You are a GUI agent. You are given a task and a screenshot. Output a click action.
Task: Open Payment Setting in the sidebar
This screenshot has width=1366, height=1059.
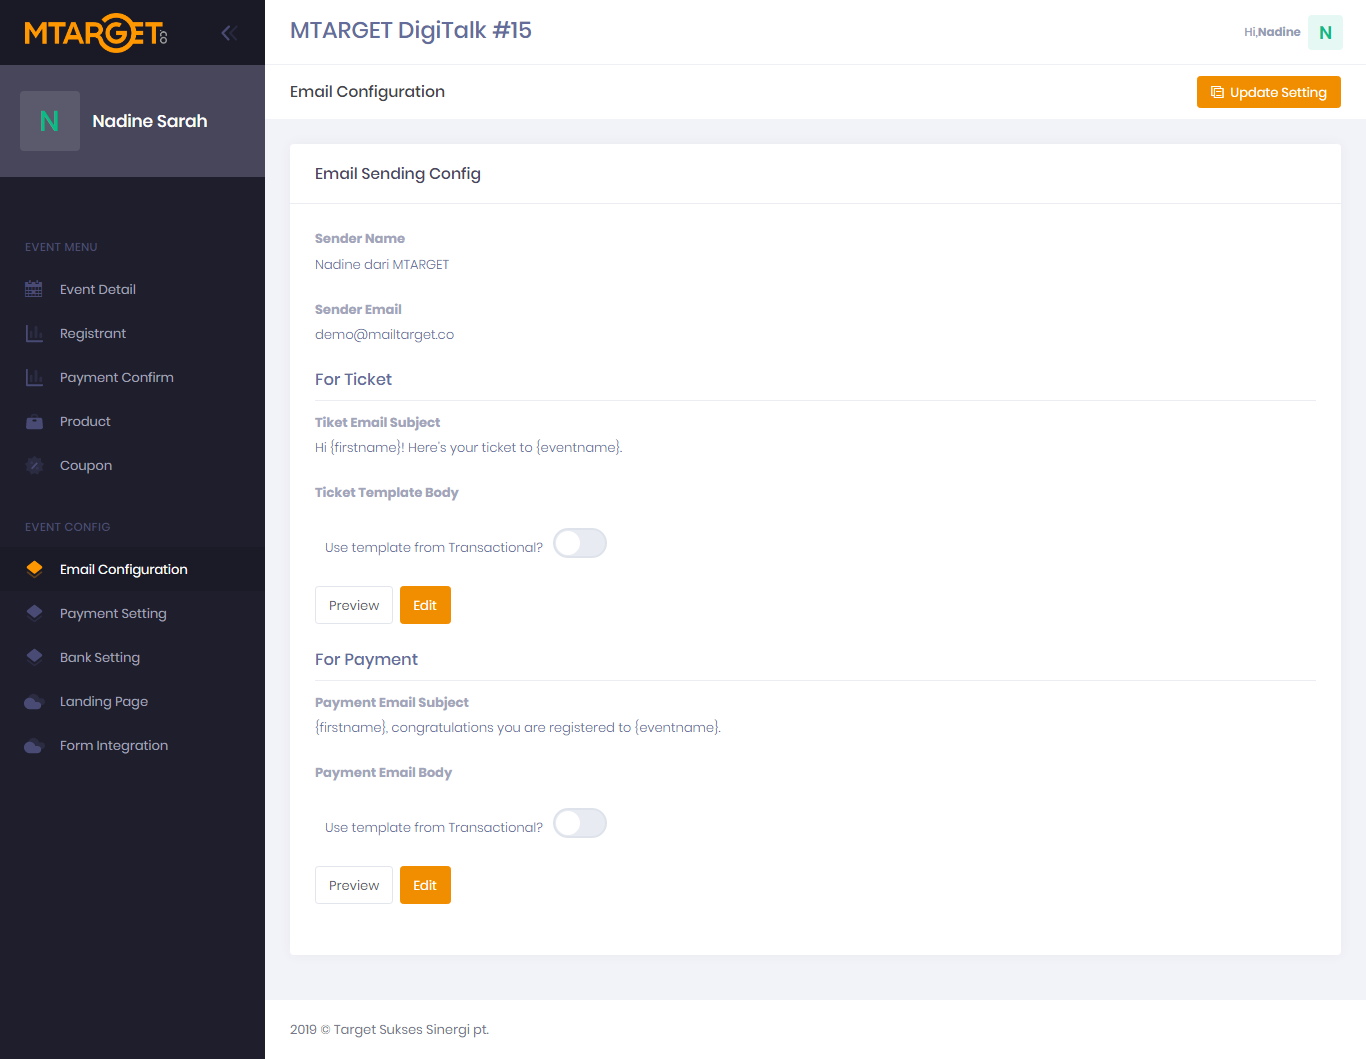click(132, 613)
